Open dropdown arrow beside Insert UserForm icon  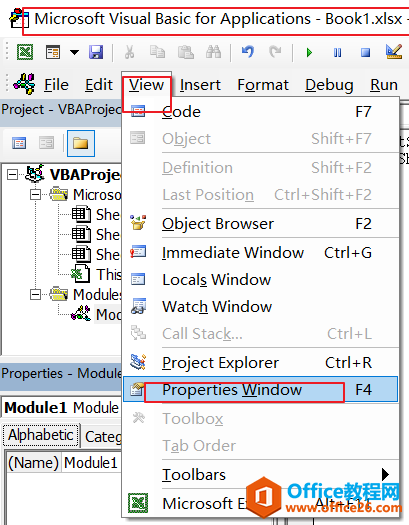click(74, 52)
